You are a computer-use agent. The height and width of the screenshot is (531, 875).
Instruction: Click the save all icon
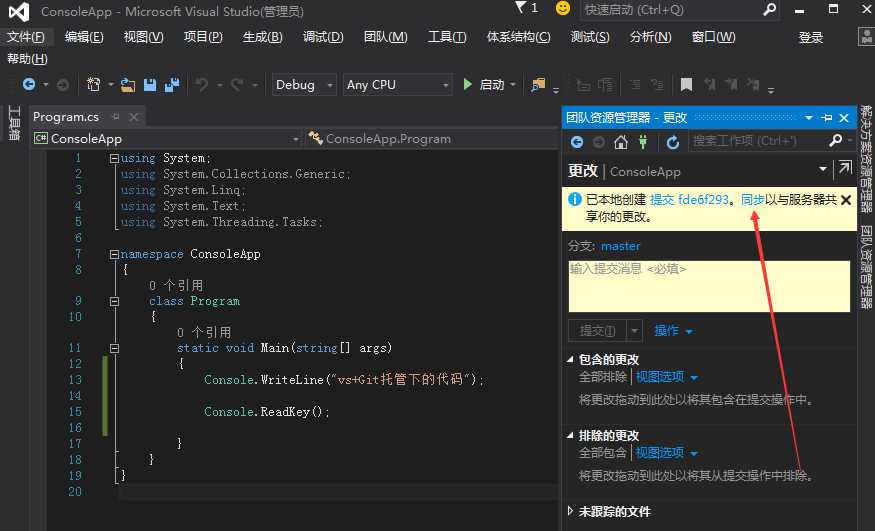point(172,85)
